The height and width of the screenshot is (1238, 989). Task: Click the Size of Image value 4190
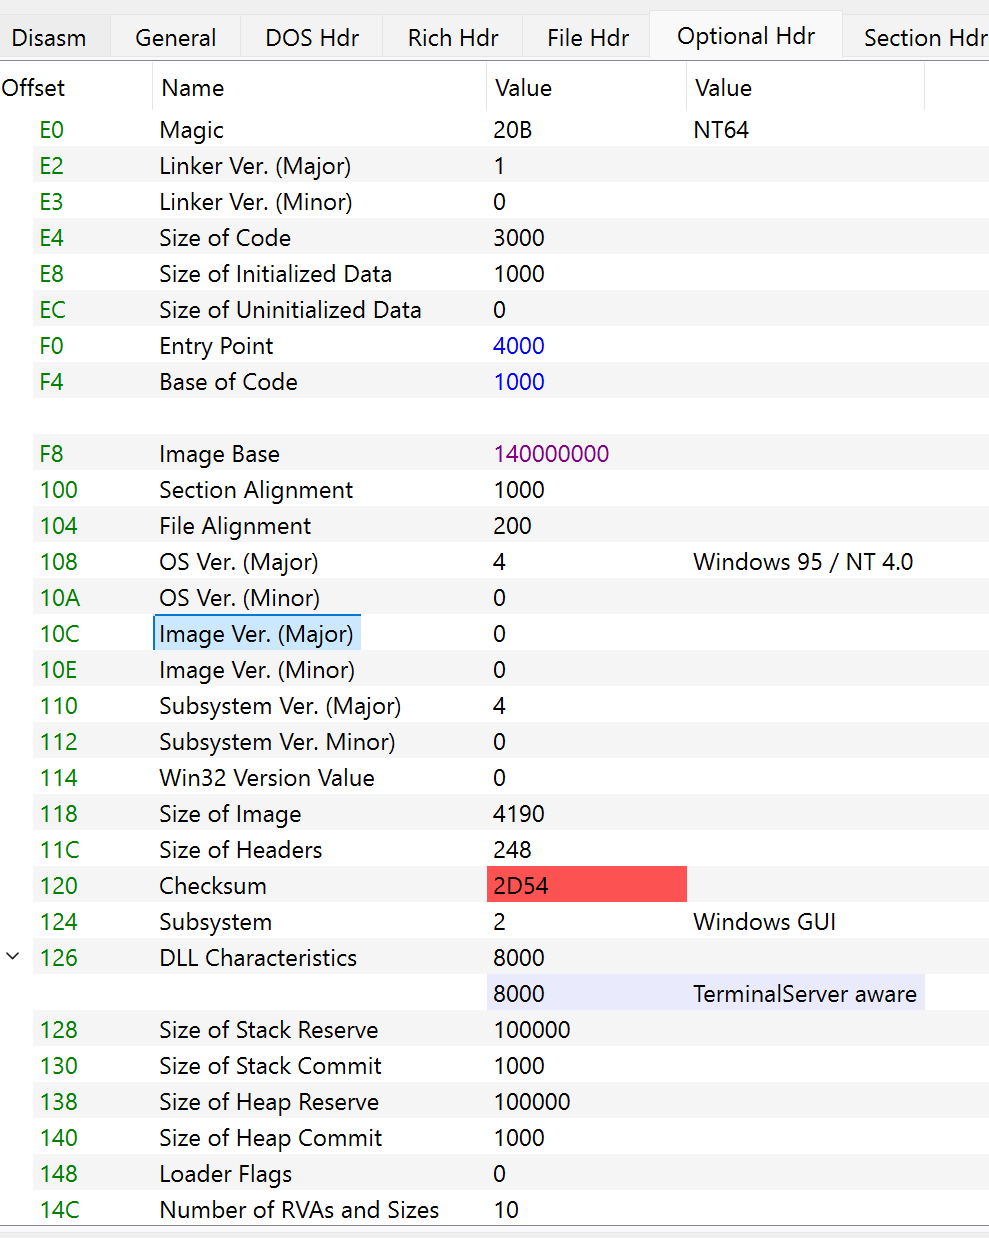pos(519,813)
